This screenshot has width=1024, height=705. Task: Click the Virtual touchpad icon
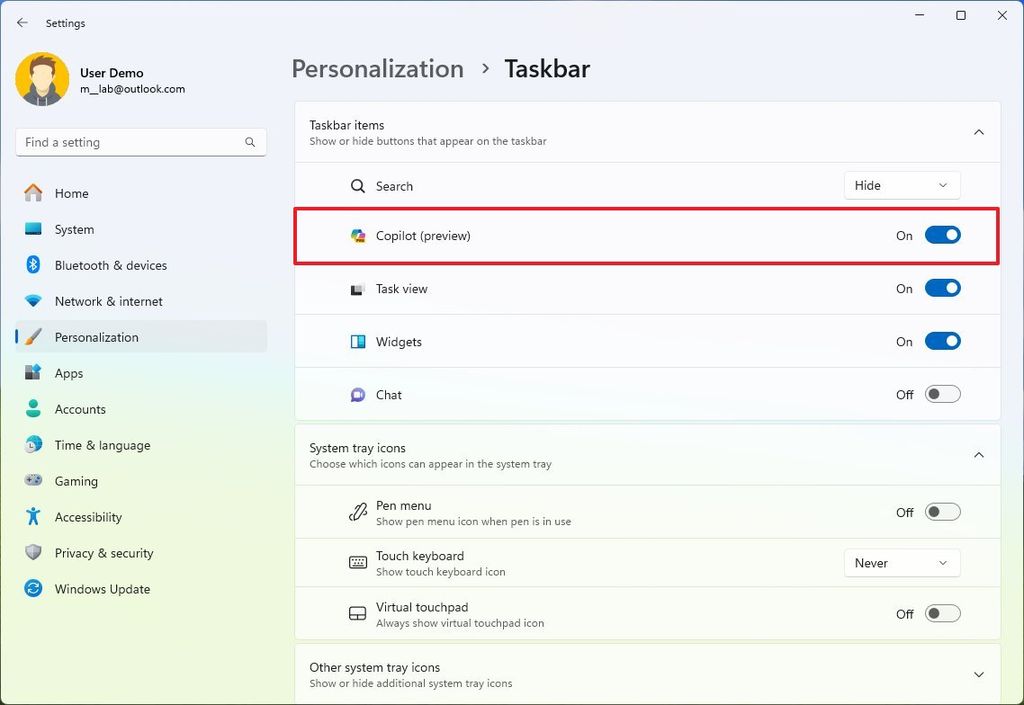(357, 613)
